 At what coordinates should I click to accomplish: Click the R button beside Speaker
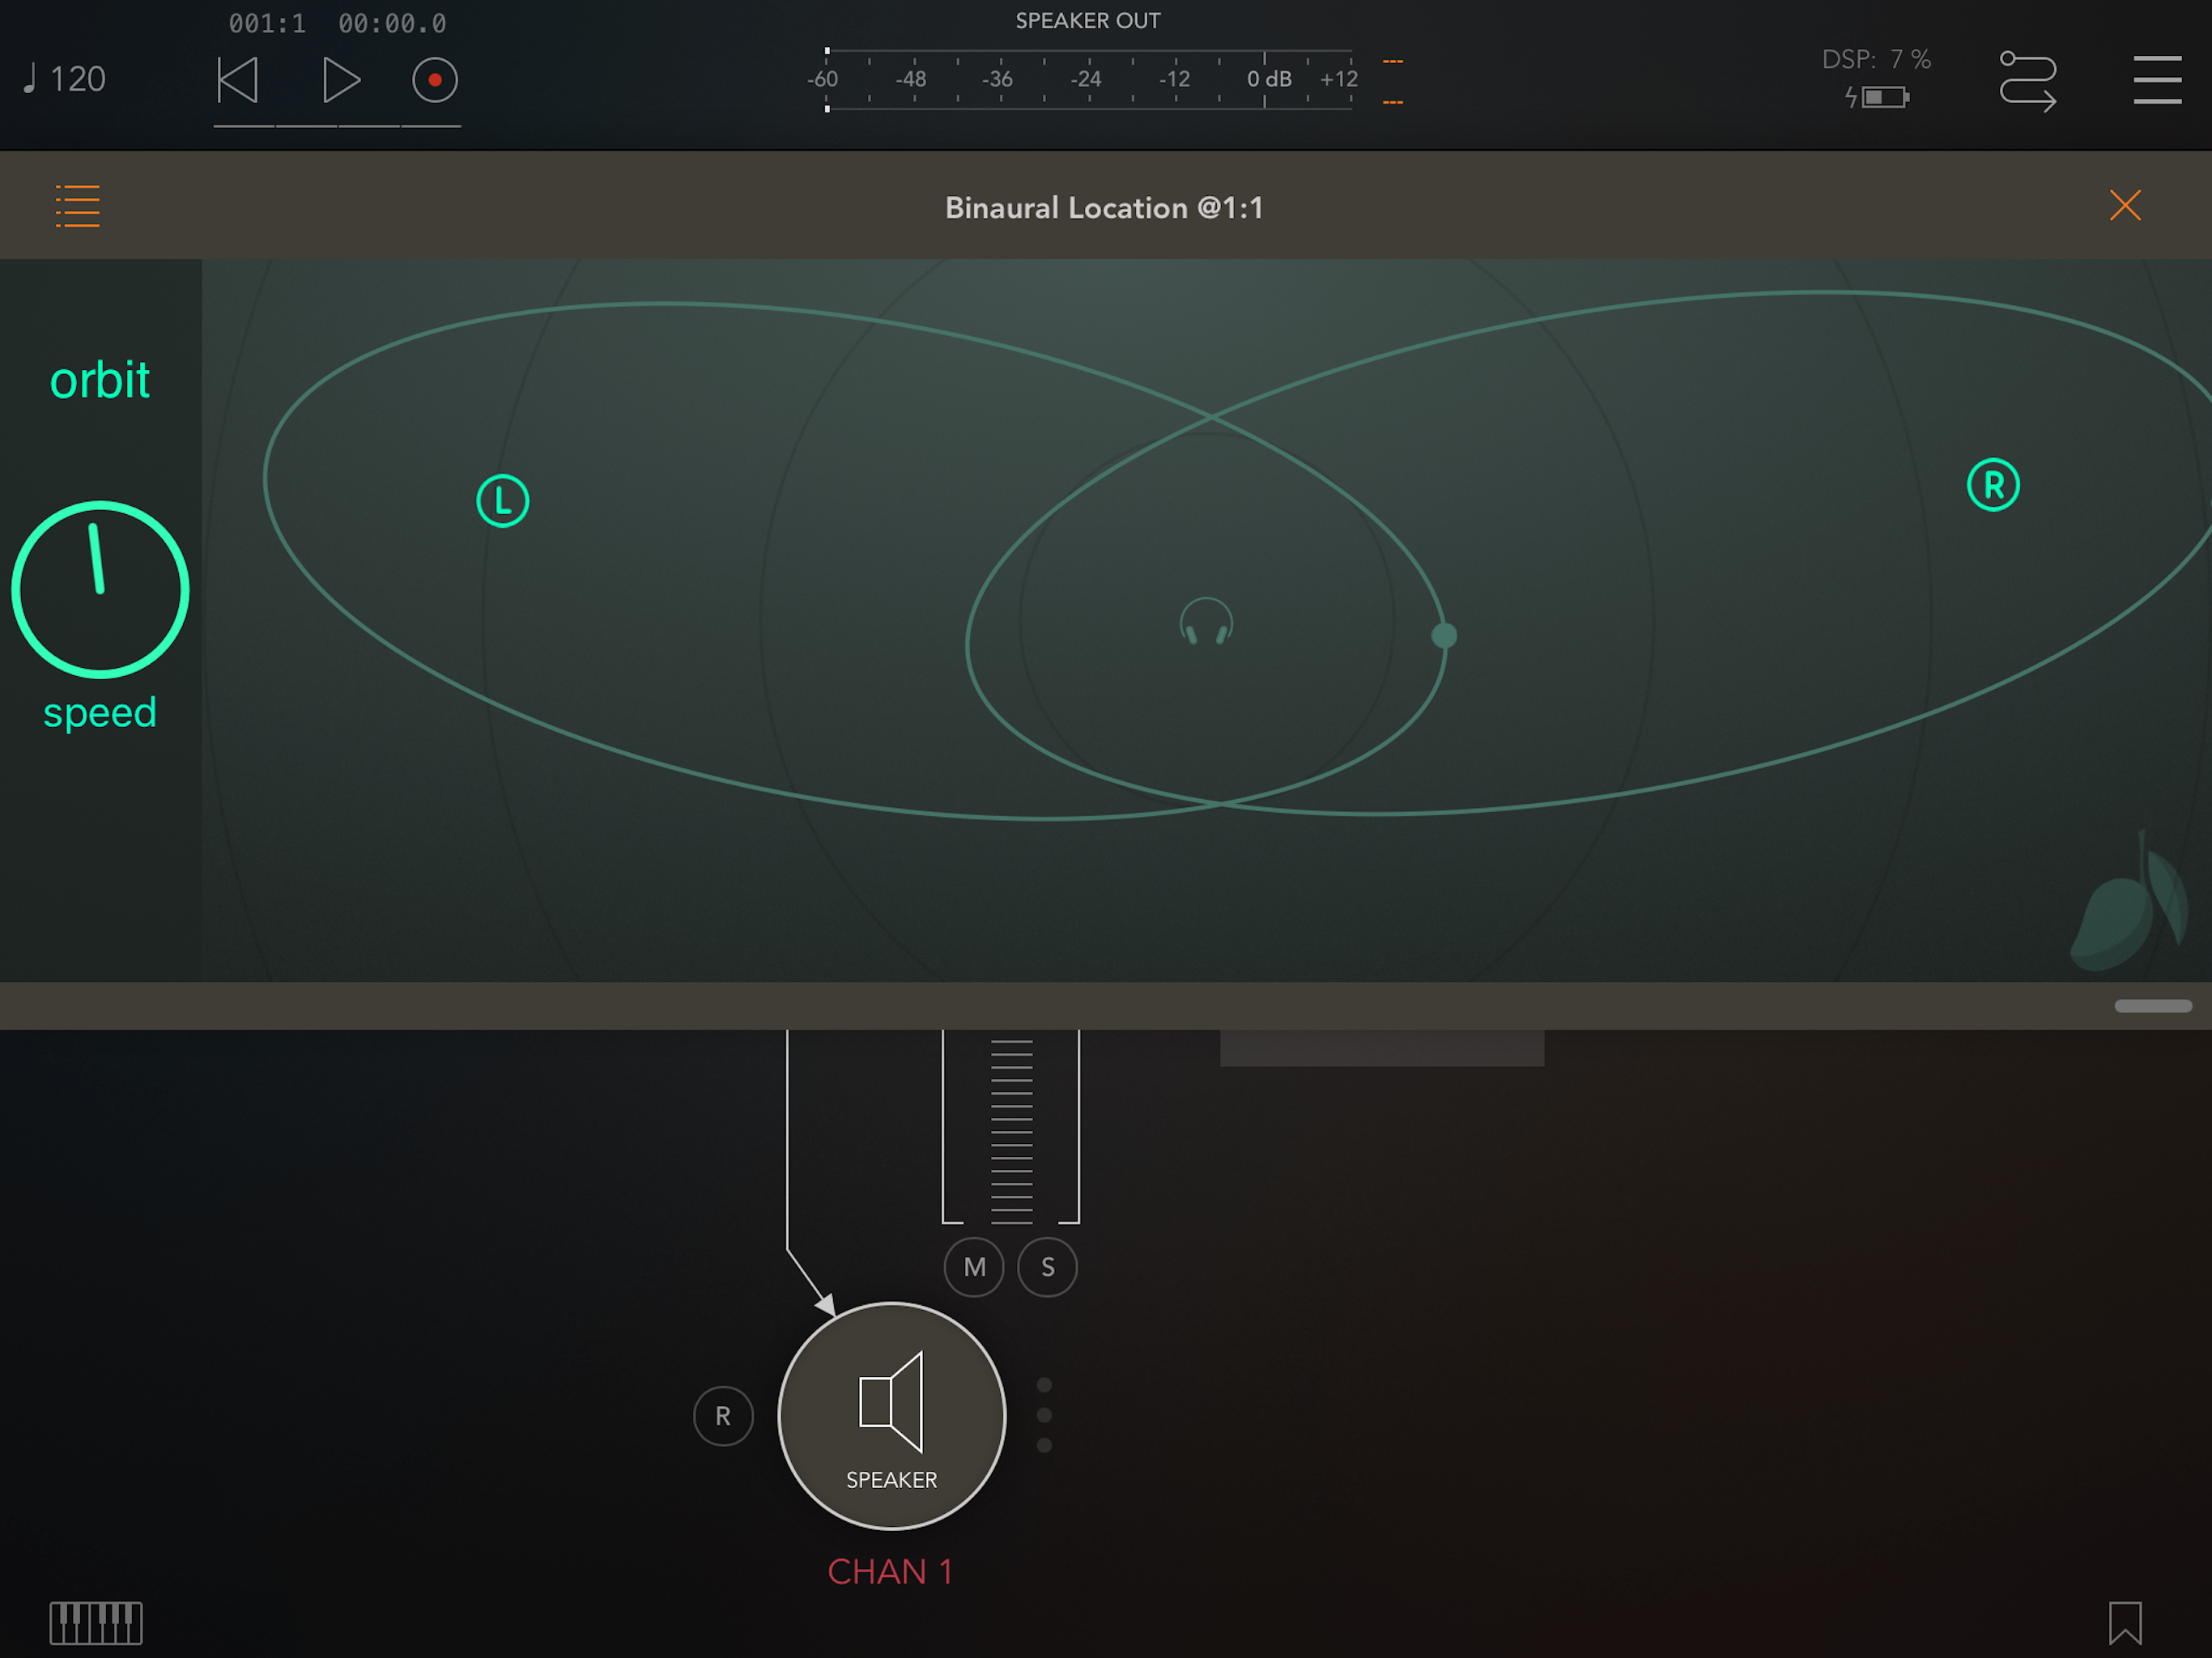click(722, 1416)
